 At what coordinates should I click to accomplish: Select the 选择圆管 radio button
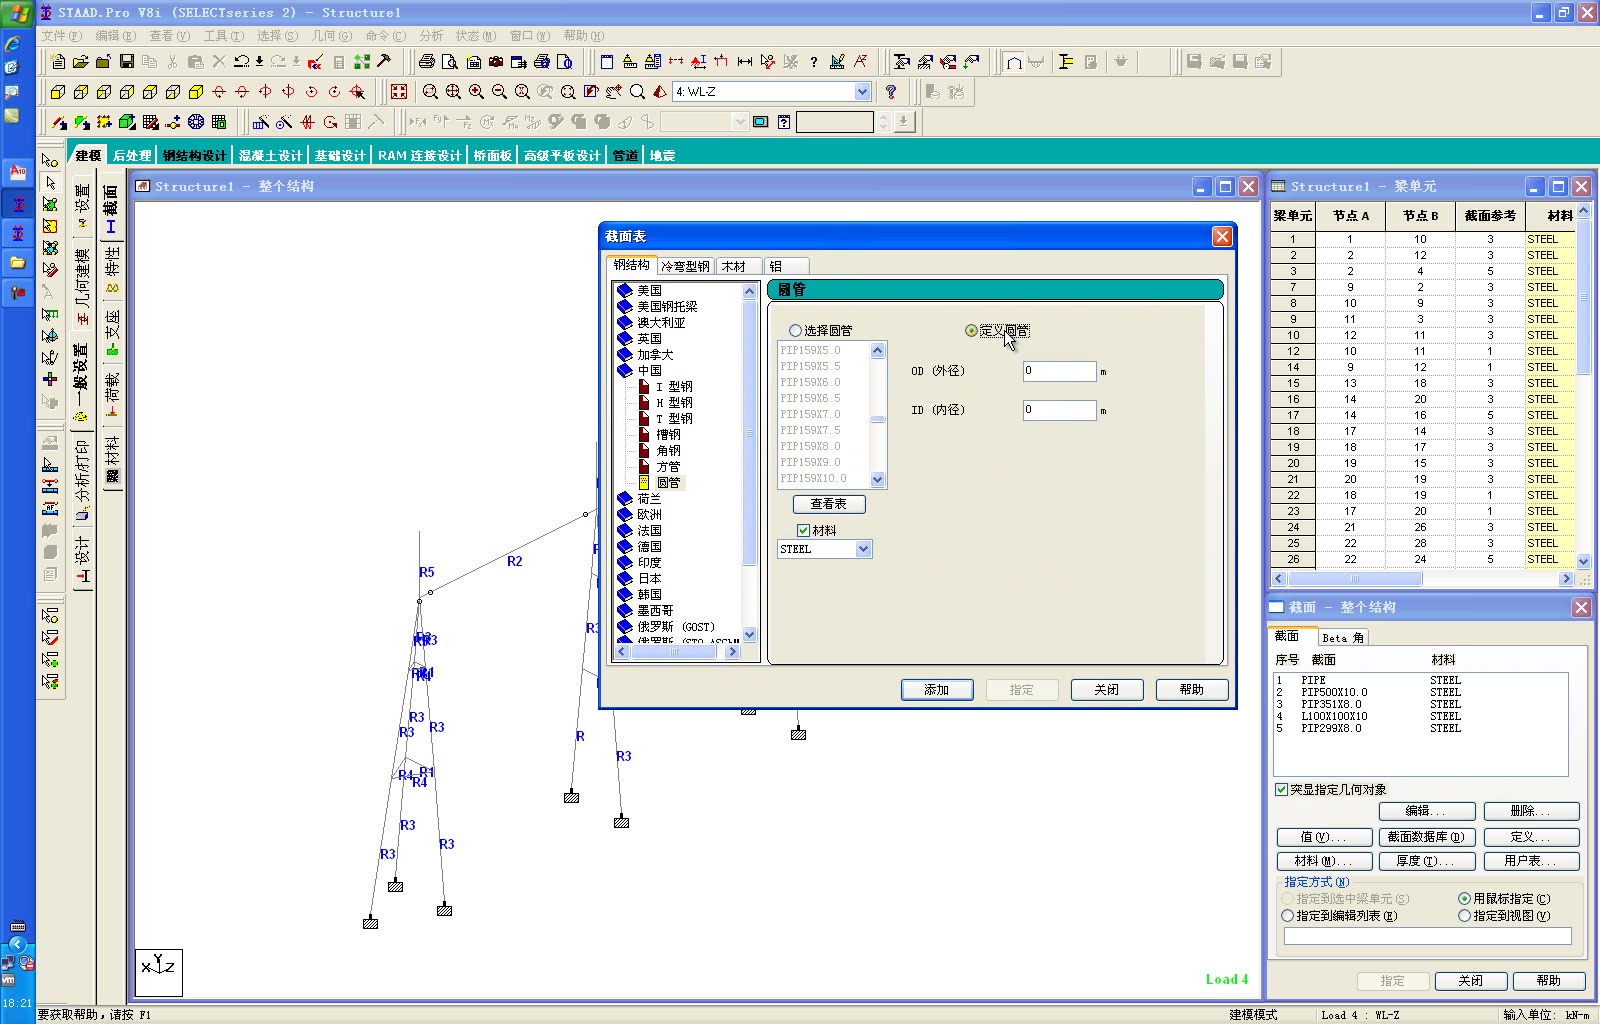[x=796, y=331]
